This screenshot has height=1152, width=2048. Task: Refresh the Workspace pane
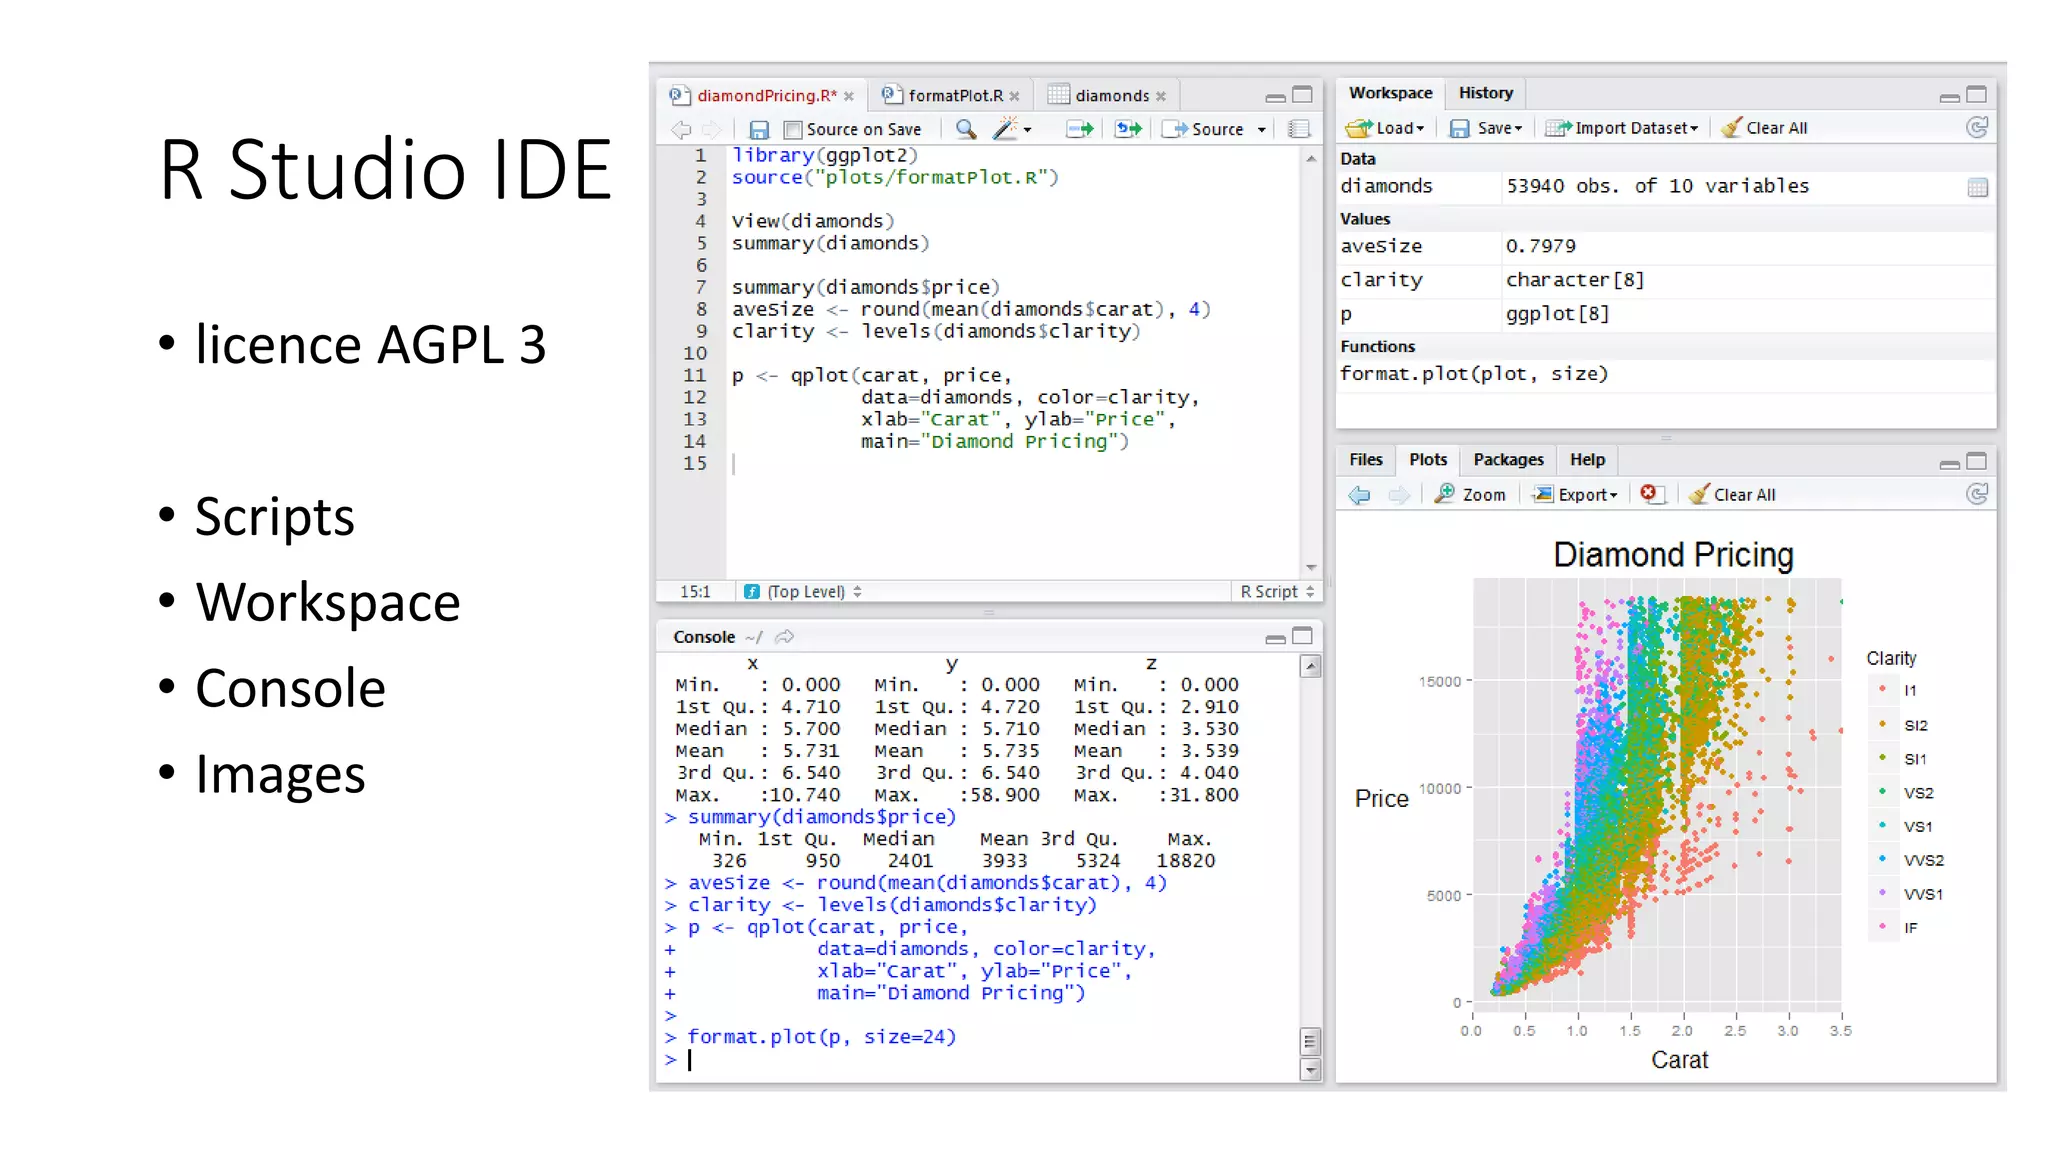click(1977, 127)
